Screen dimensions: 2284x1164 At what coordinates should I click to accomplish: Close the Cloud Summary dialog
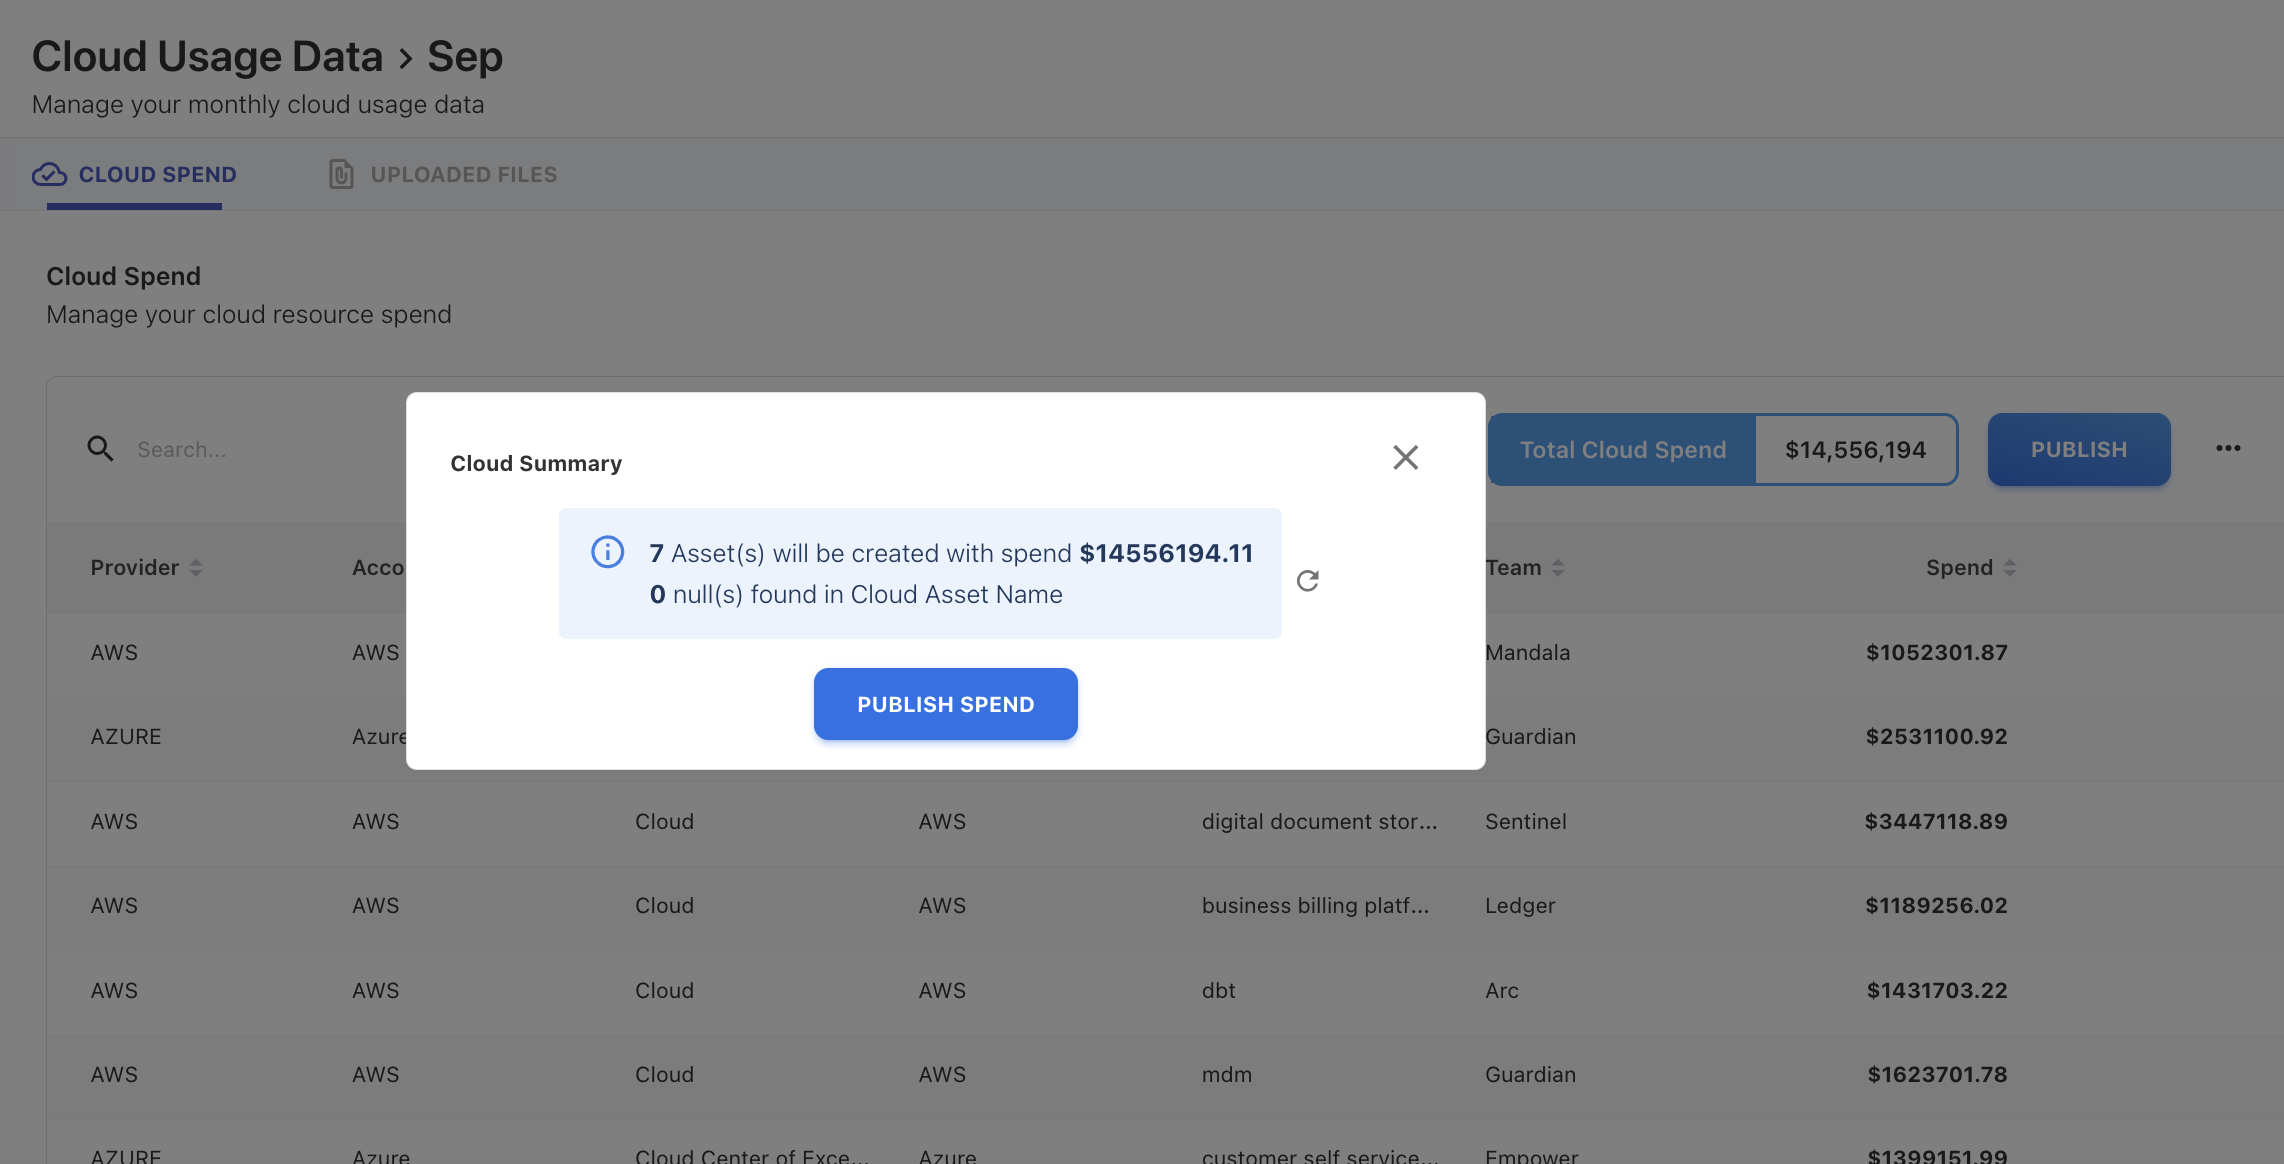click(x=1405, y=458)
